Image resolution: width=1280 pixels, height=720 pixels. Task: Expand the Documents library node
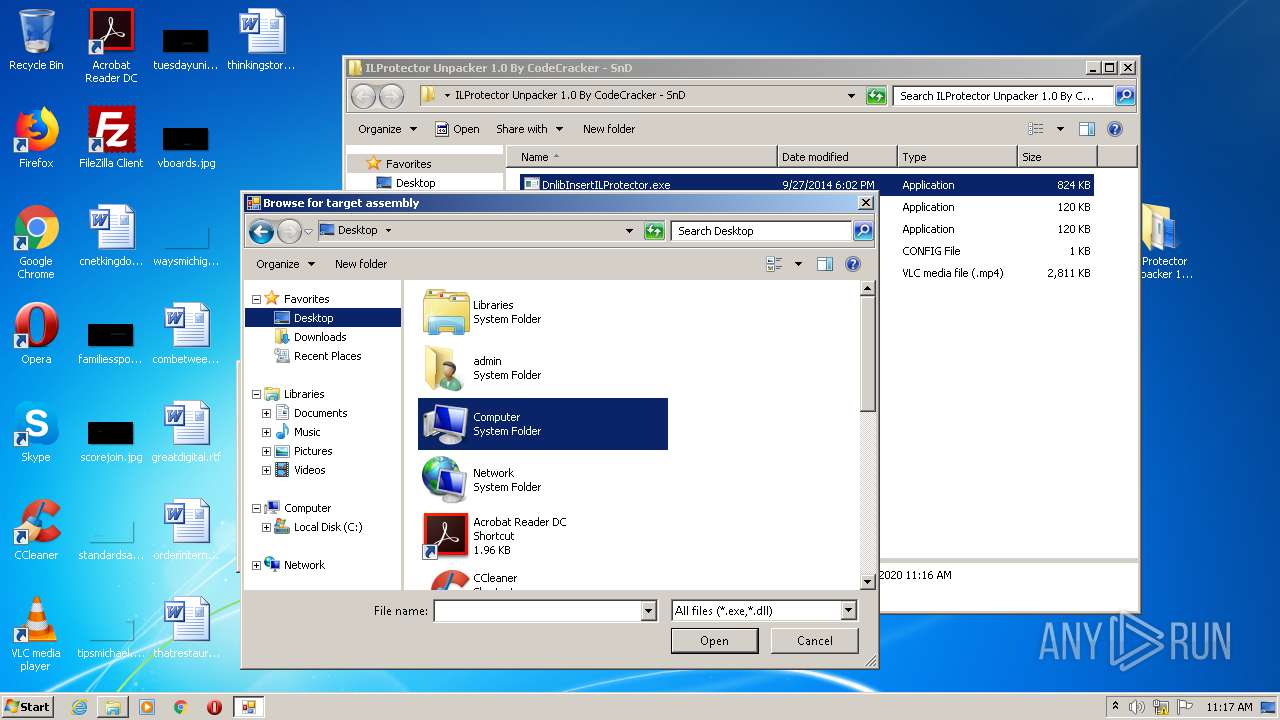point(266,413)
